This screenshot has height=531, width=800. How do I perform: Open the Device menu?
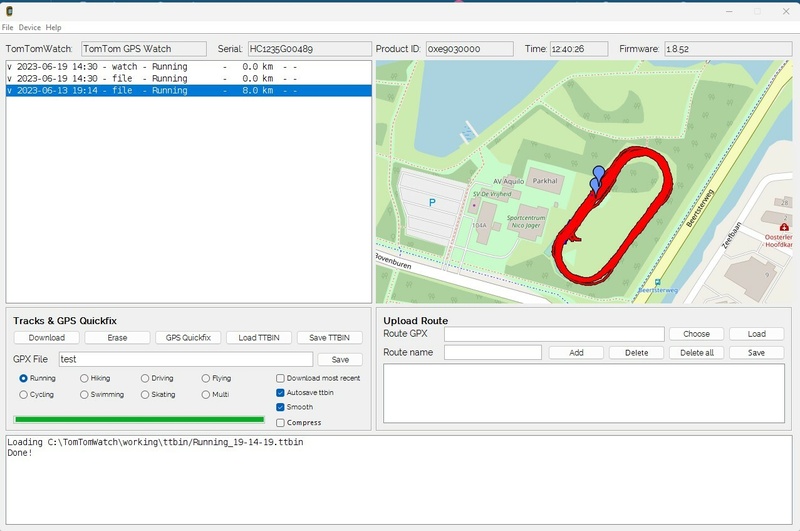click(x=30, y=28)
